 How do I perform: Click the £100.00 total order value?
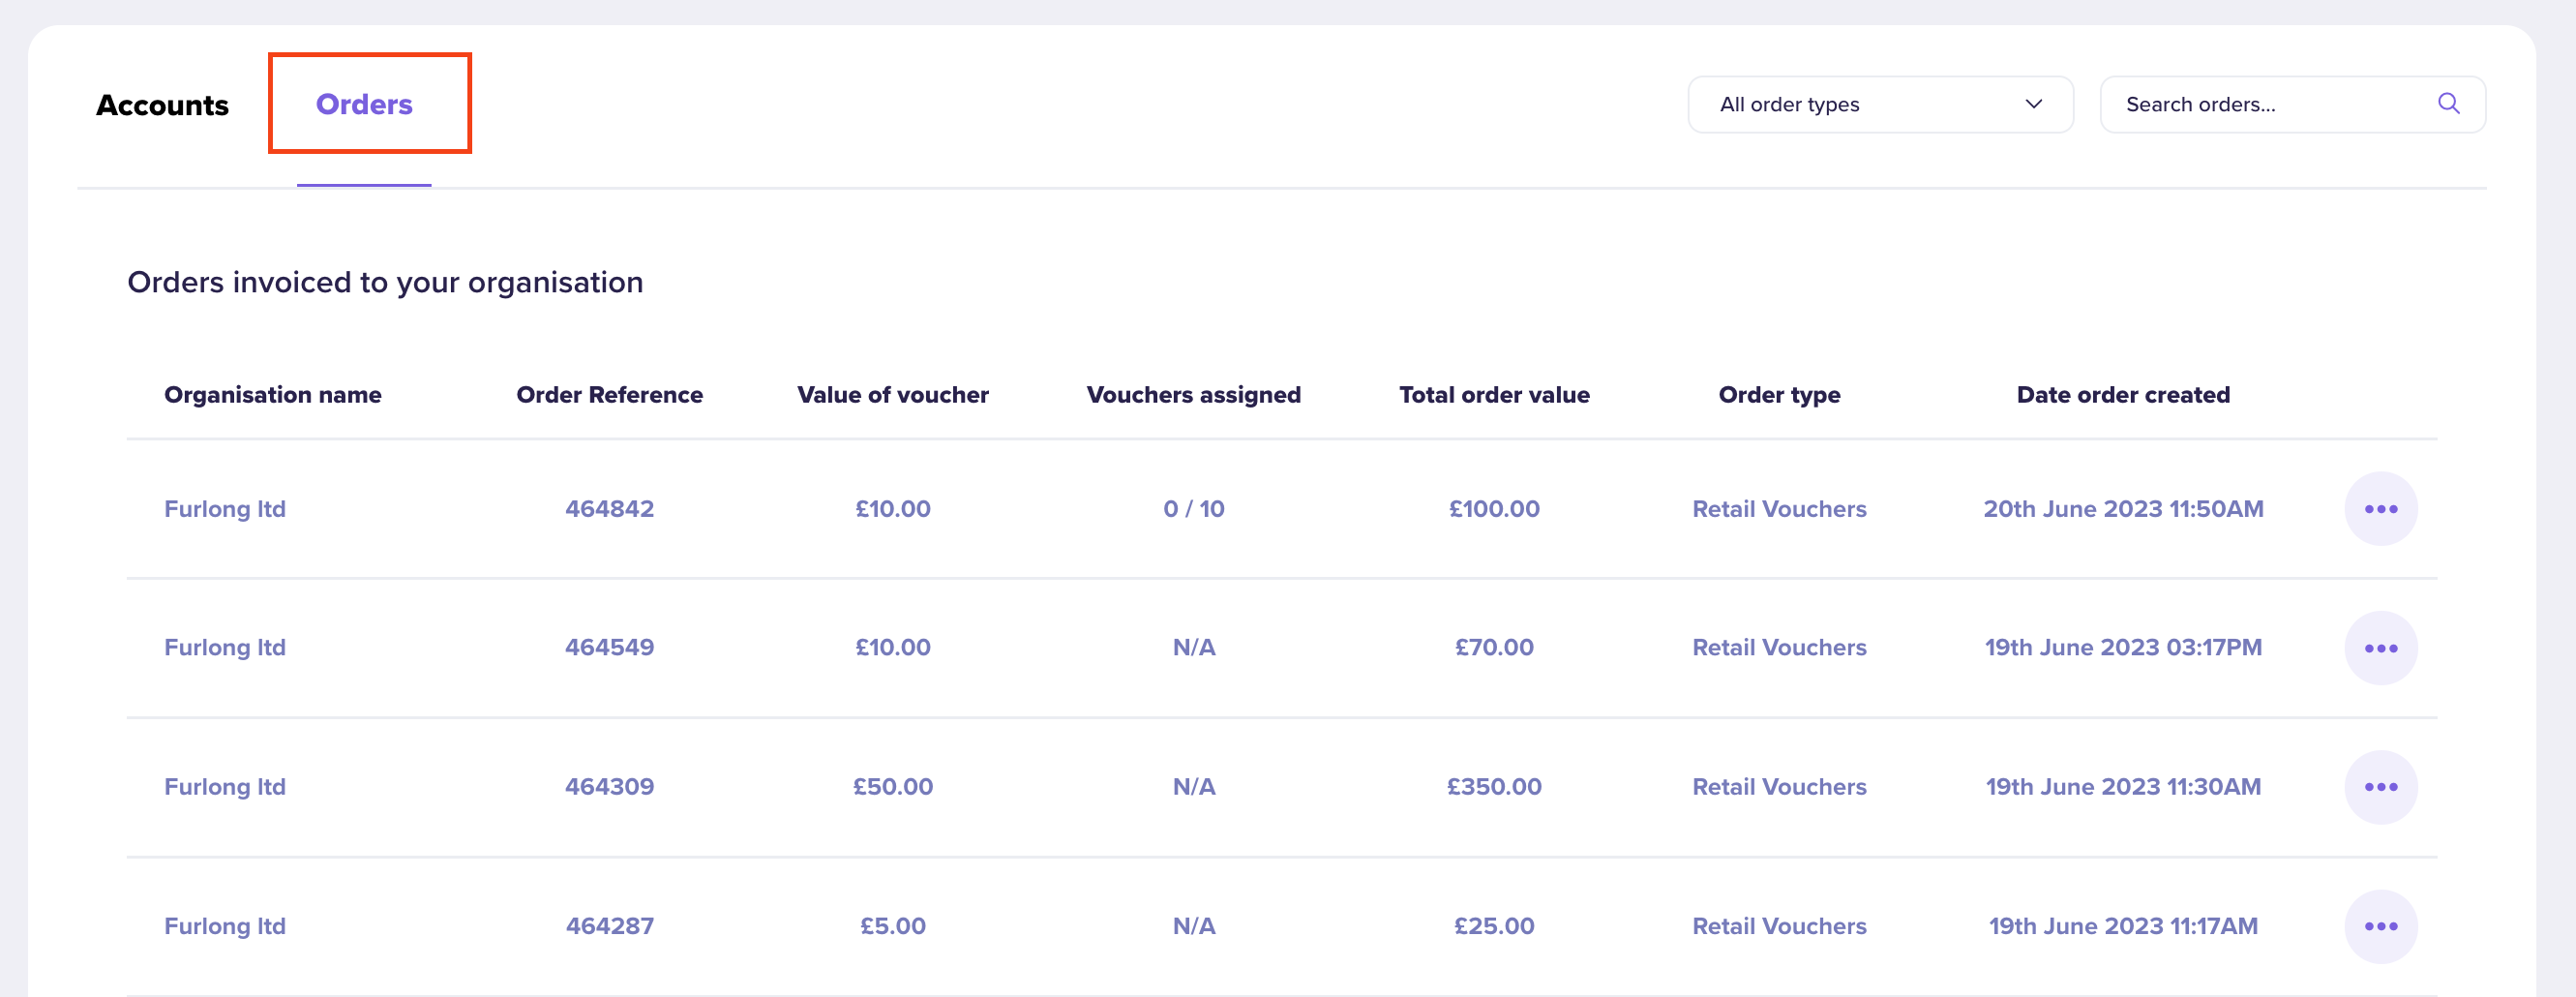[x=1494, y=509]
